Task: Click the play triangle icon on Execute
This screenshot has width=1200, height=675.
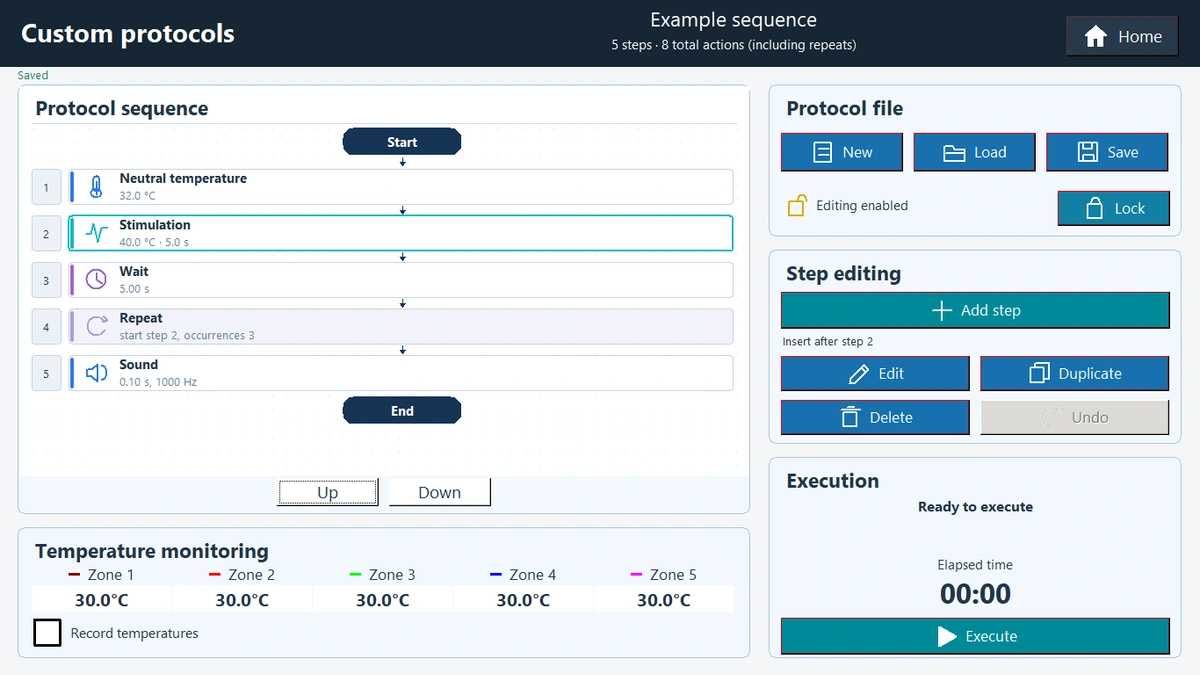Action: pyautogui.click(x=946, y=636)
